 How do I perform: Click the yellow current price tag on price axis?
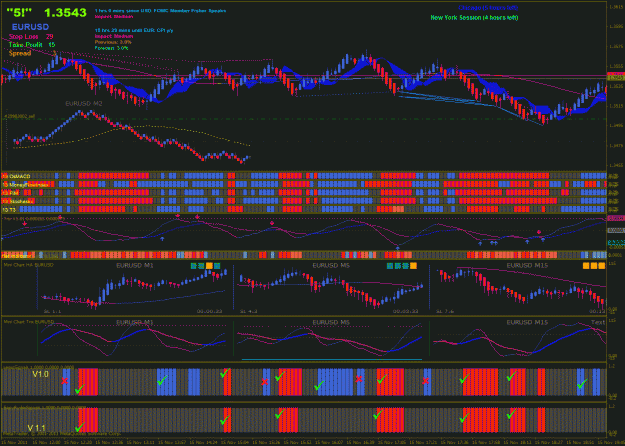pos(615,78)
